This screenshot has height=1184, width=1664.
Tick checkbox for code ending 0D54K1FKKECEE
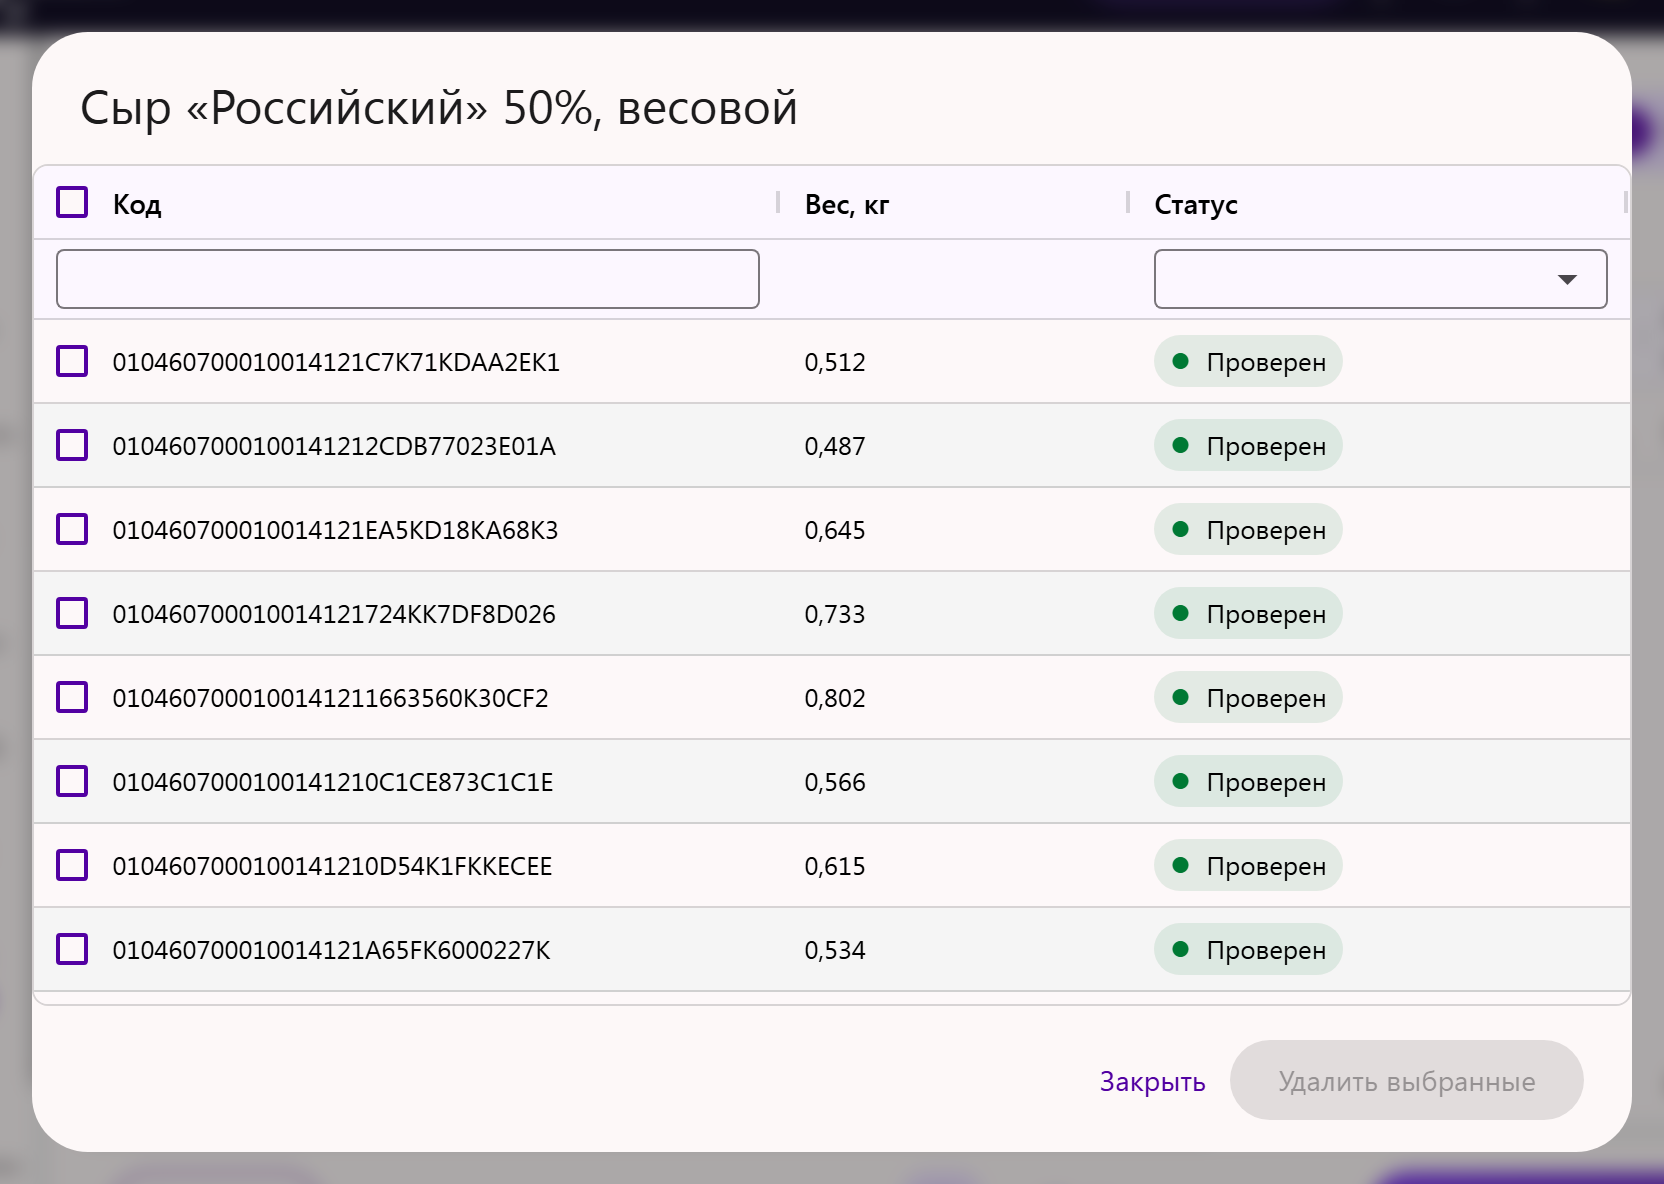72,865
